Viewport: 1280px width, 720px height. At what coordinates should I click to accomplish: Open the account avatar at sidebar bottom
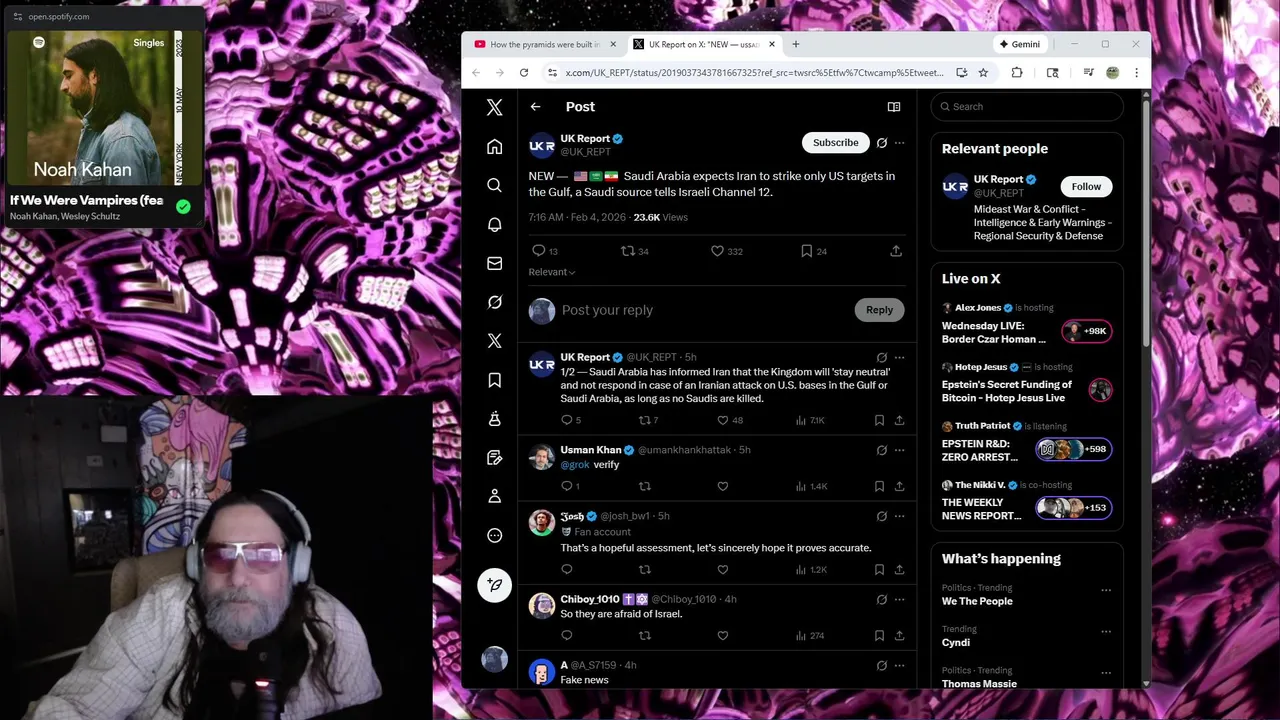pyautogui.click(x=494, y=659)
